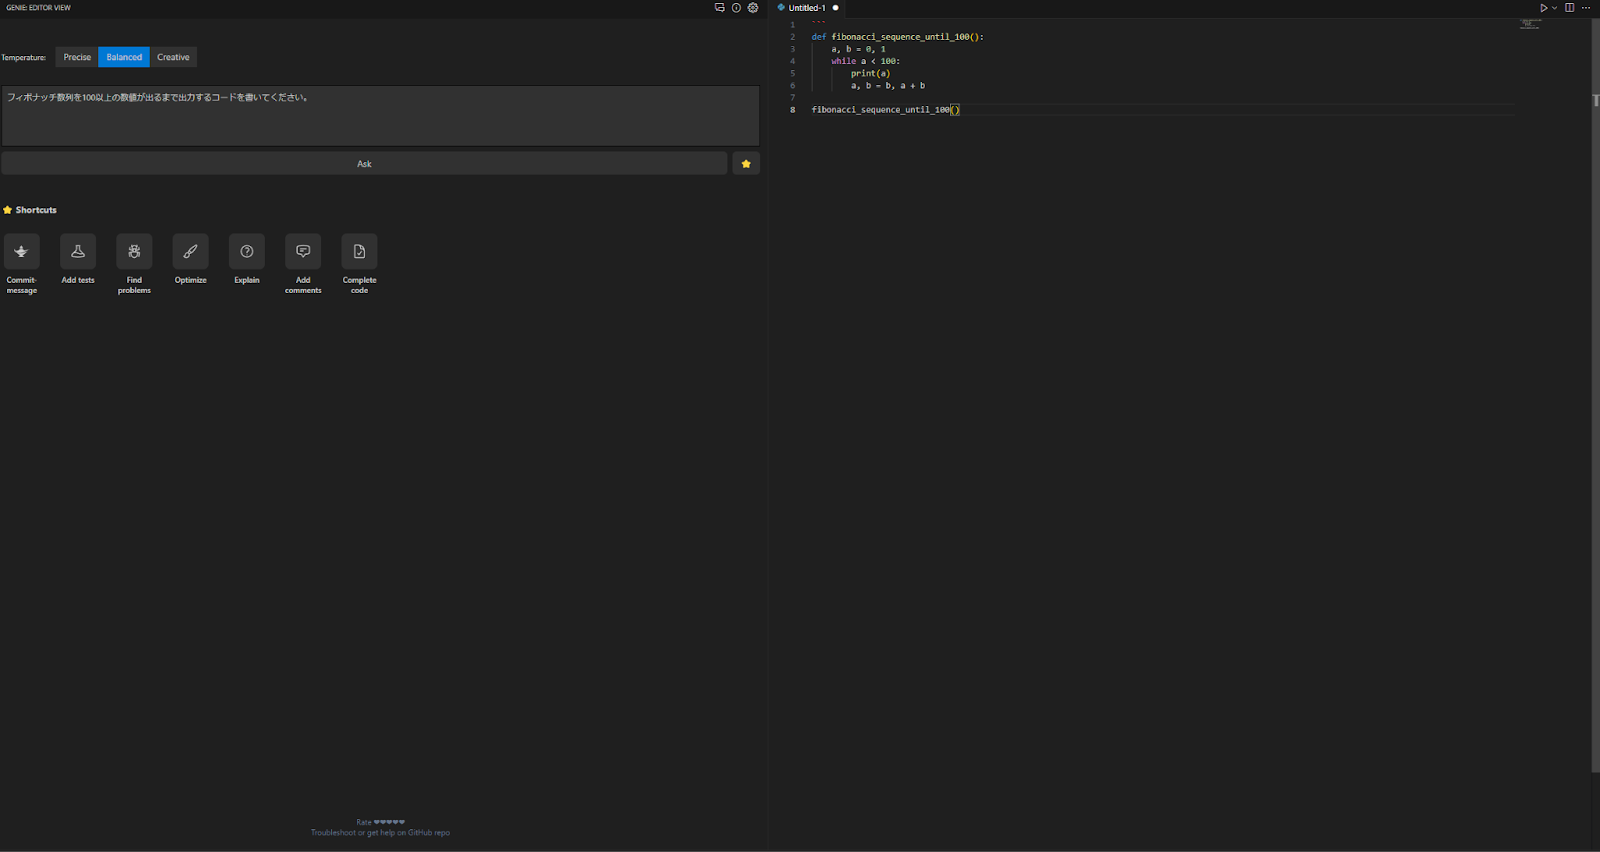1600x852 pixels.
Task: Click the info circle icon in Genie header
Action: [736, 8]
